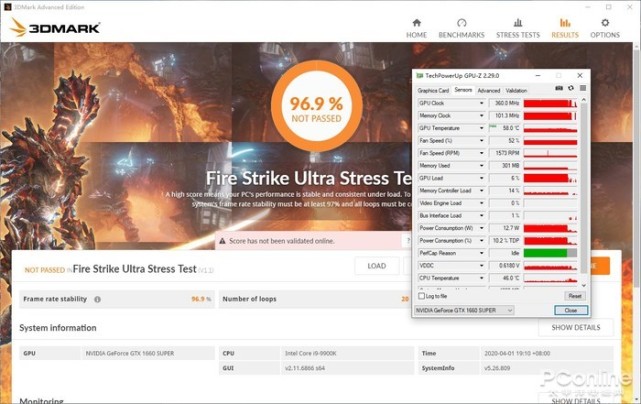Expand the Memory Clock sensor dropdown
This screenshot has height=404, width=641.
(481, 116)
